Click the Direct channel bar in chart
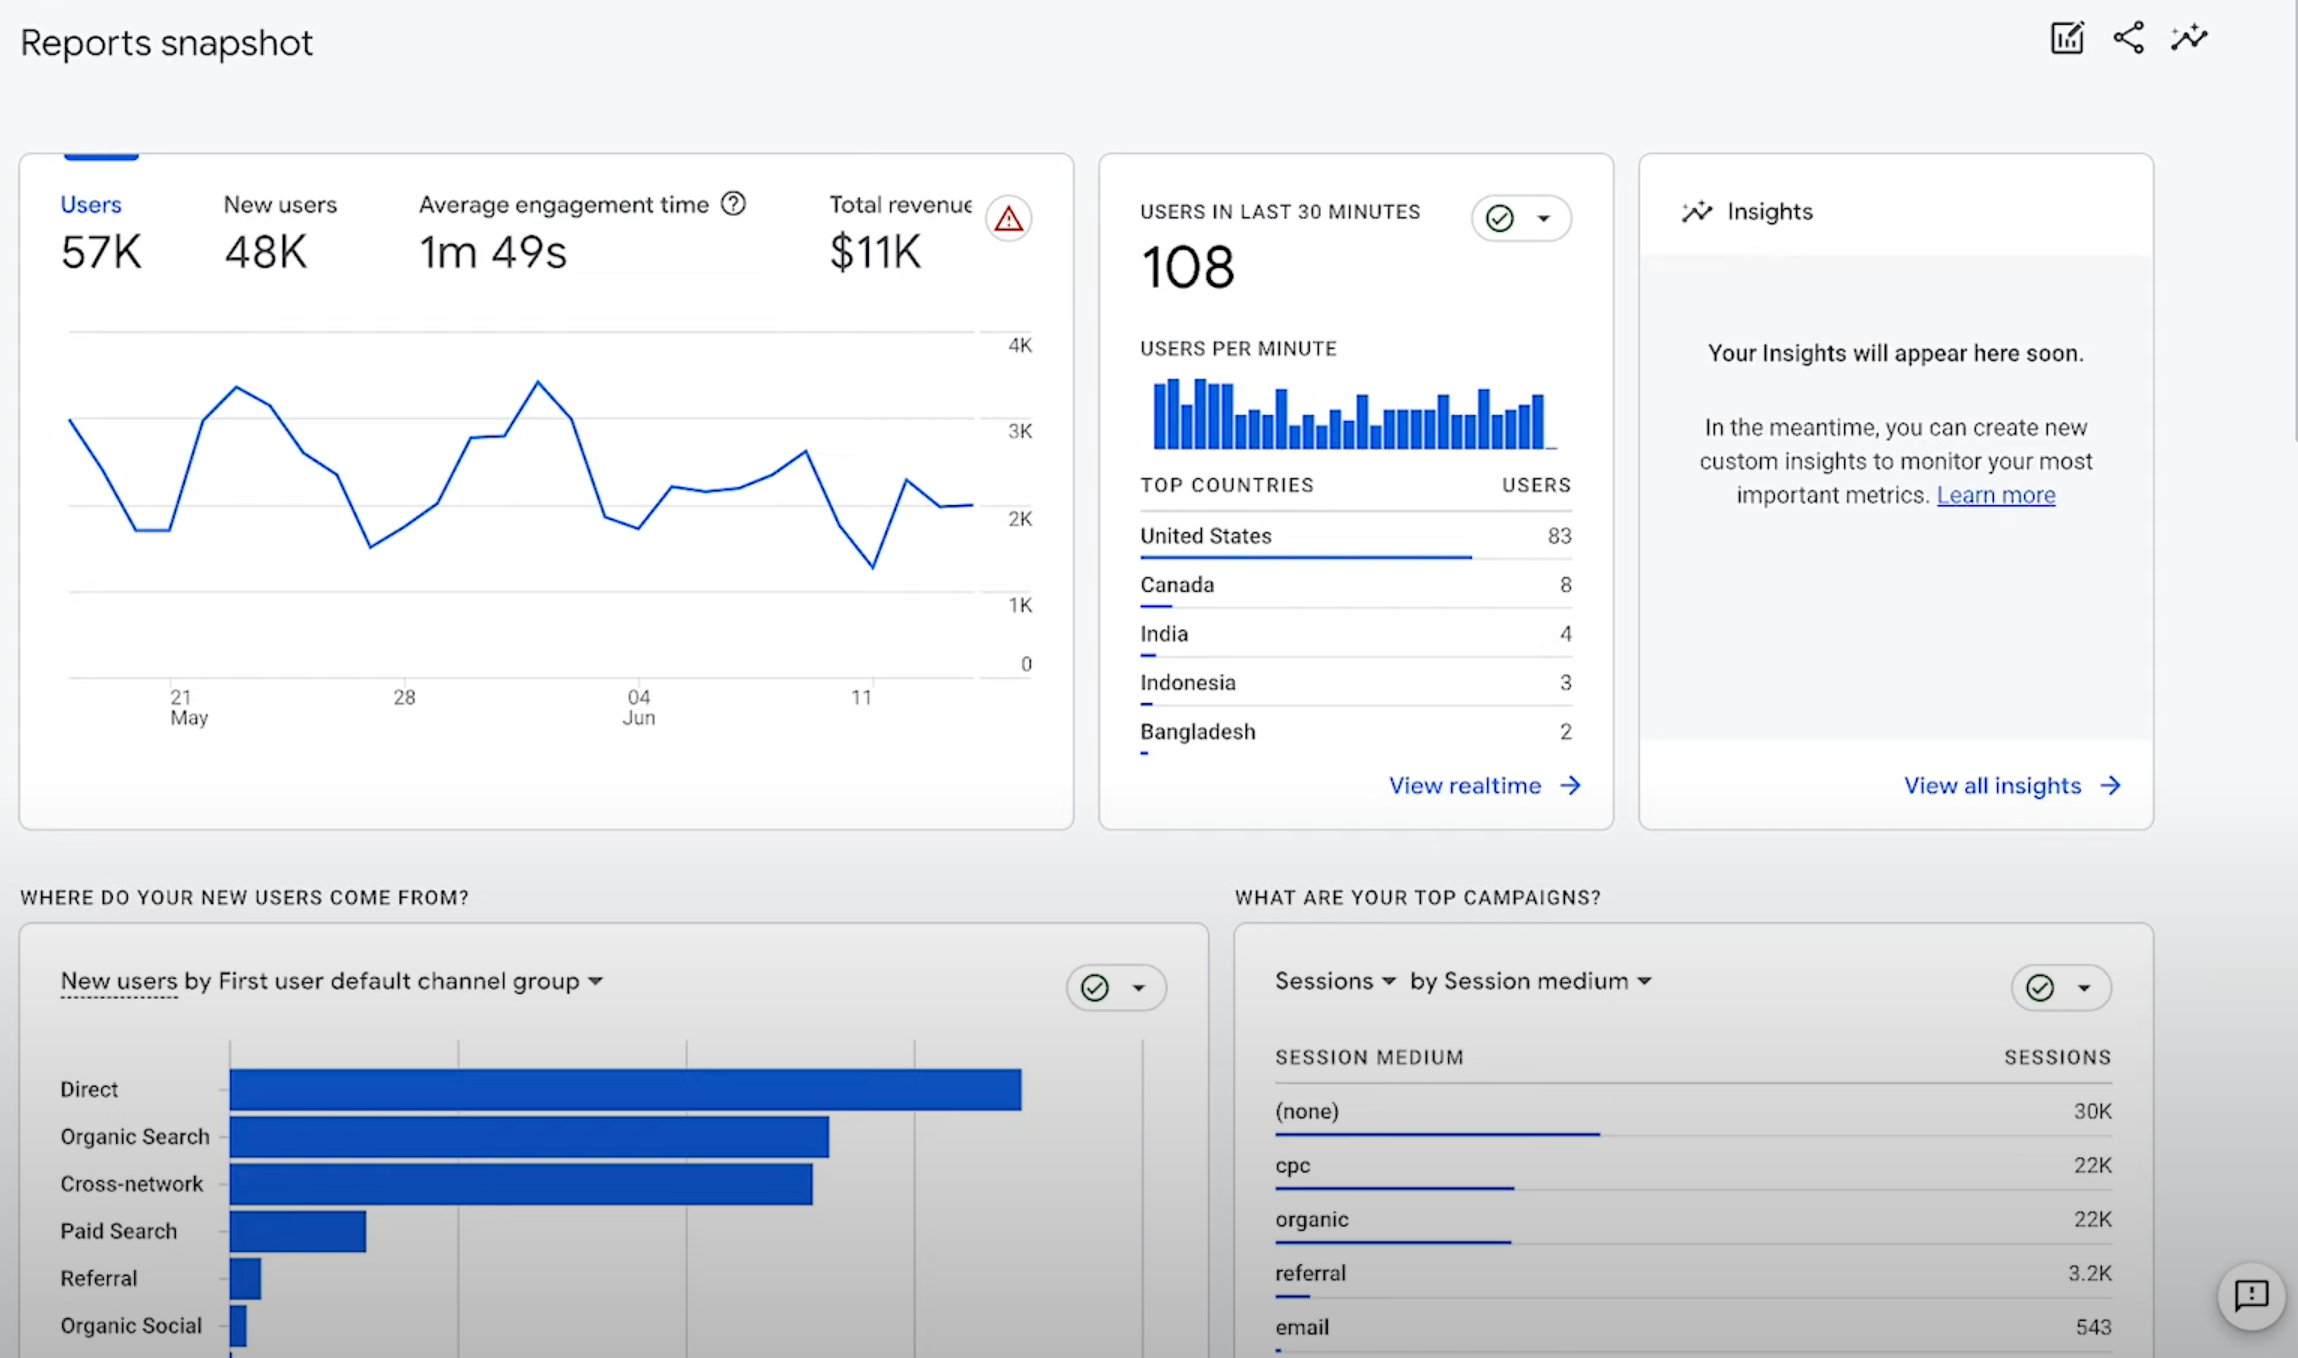The height and width of the screenshot is (1358, 2298). coord(625,1089)
